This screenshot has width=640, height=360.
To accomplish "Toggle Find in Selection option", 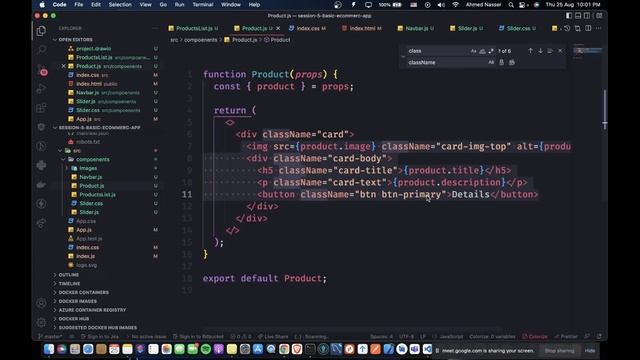I will [550, 51].
